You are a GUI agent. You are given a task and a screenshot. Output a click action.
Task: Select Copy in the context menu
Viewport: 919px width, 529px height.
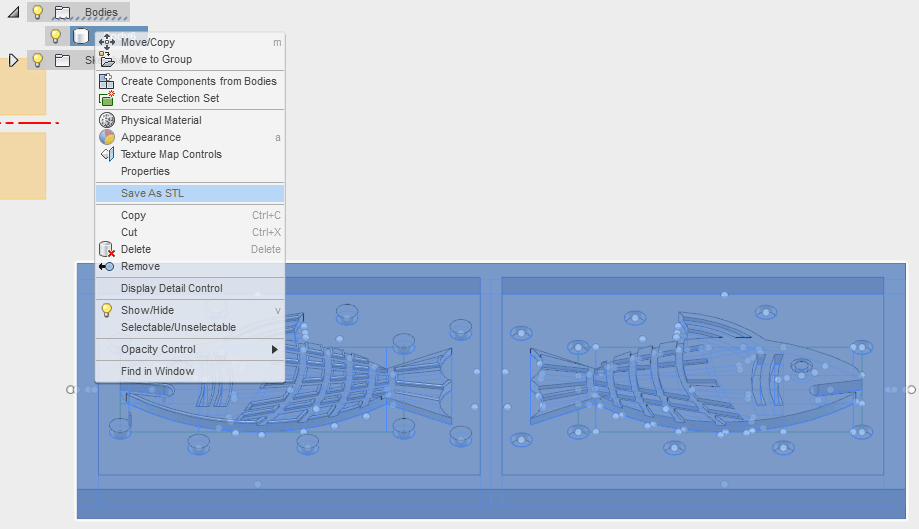click(x=190, y=215)
